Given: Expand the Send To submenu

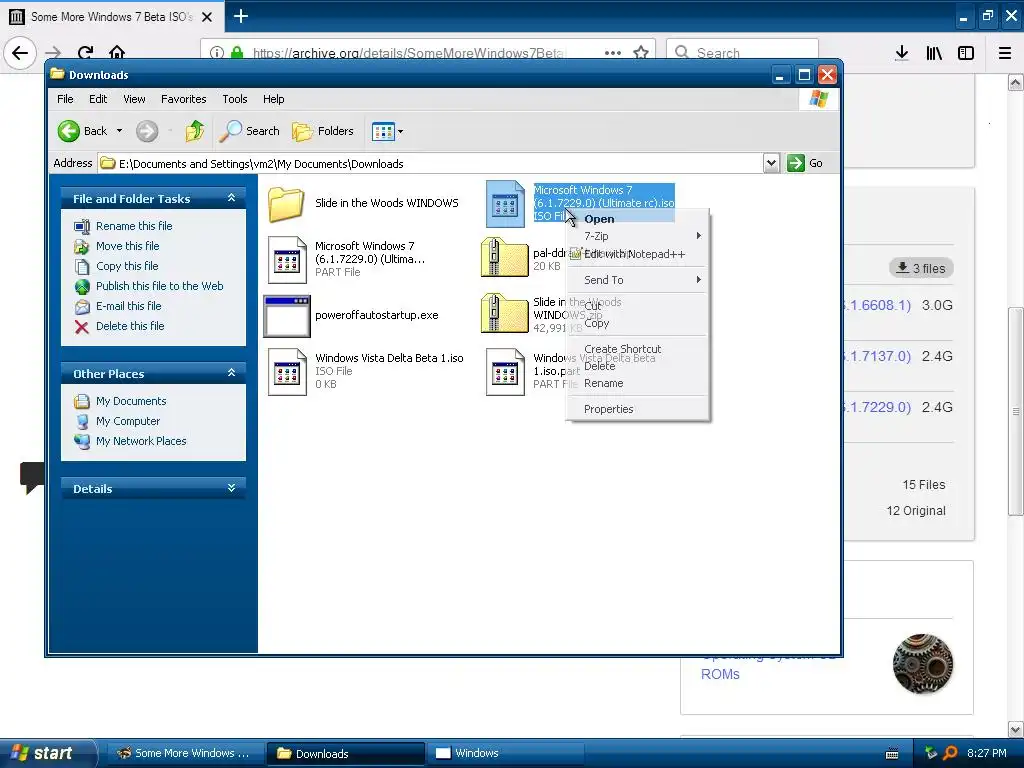Looking at the screenshot, I should click(x=637, y=280).
